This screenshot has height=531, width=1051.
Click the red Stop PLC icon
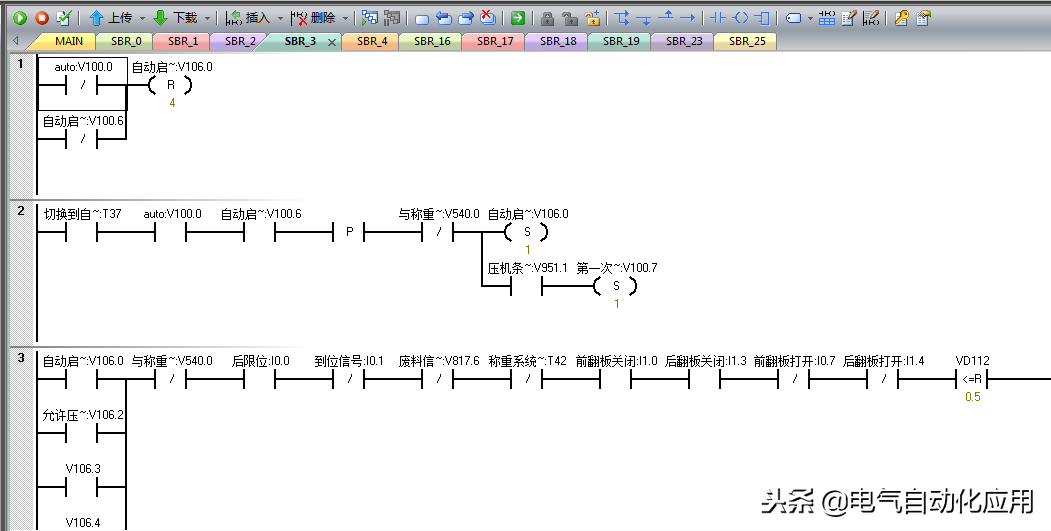(42, 18)
